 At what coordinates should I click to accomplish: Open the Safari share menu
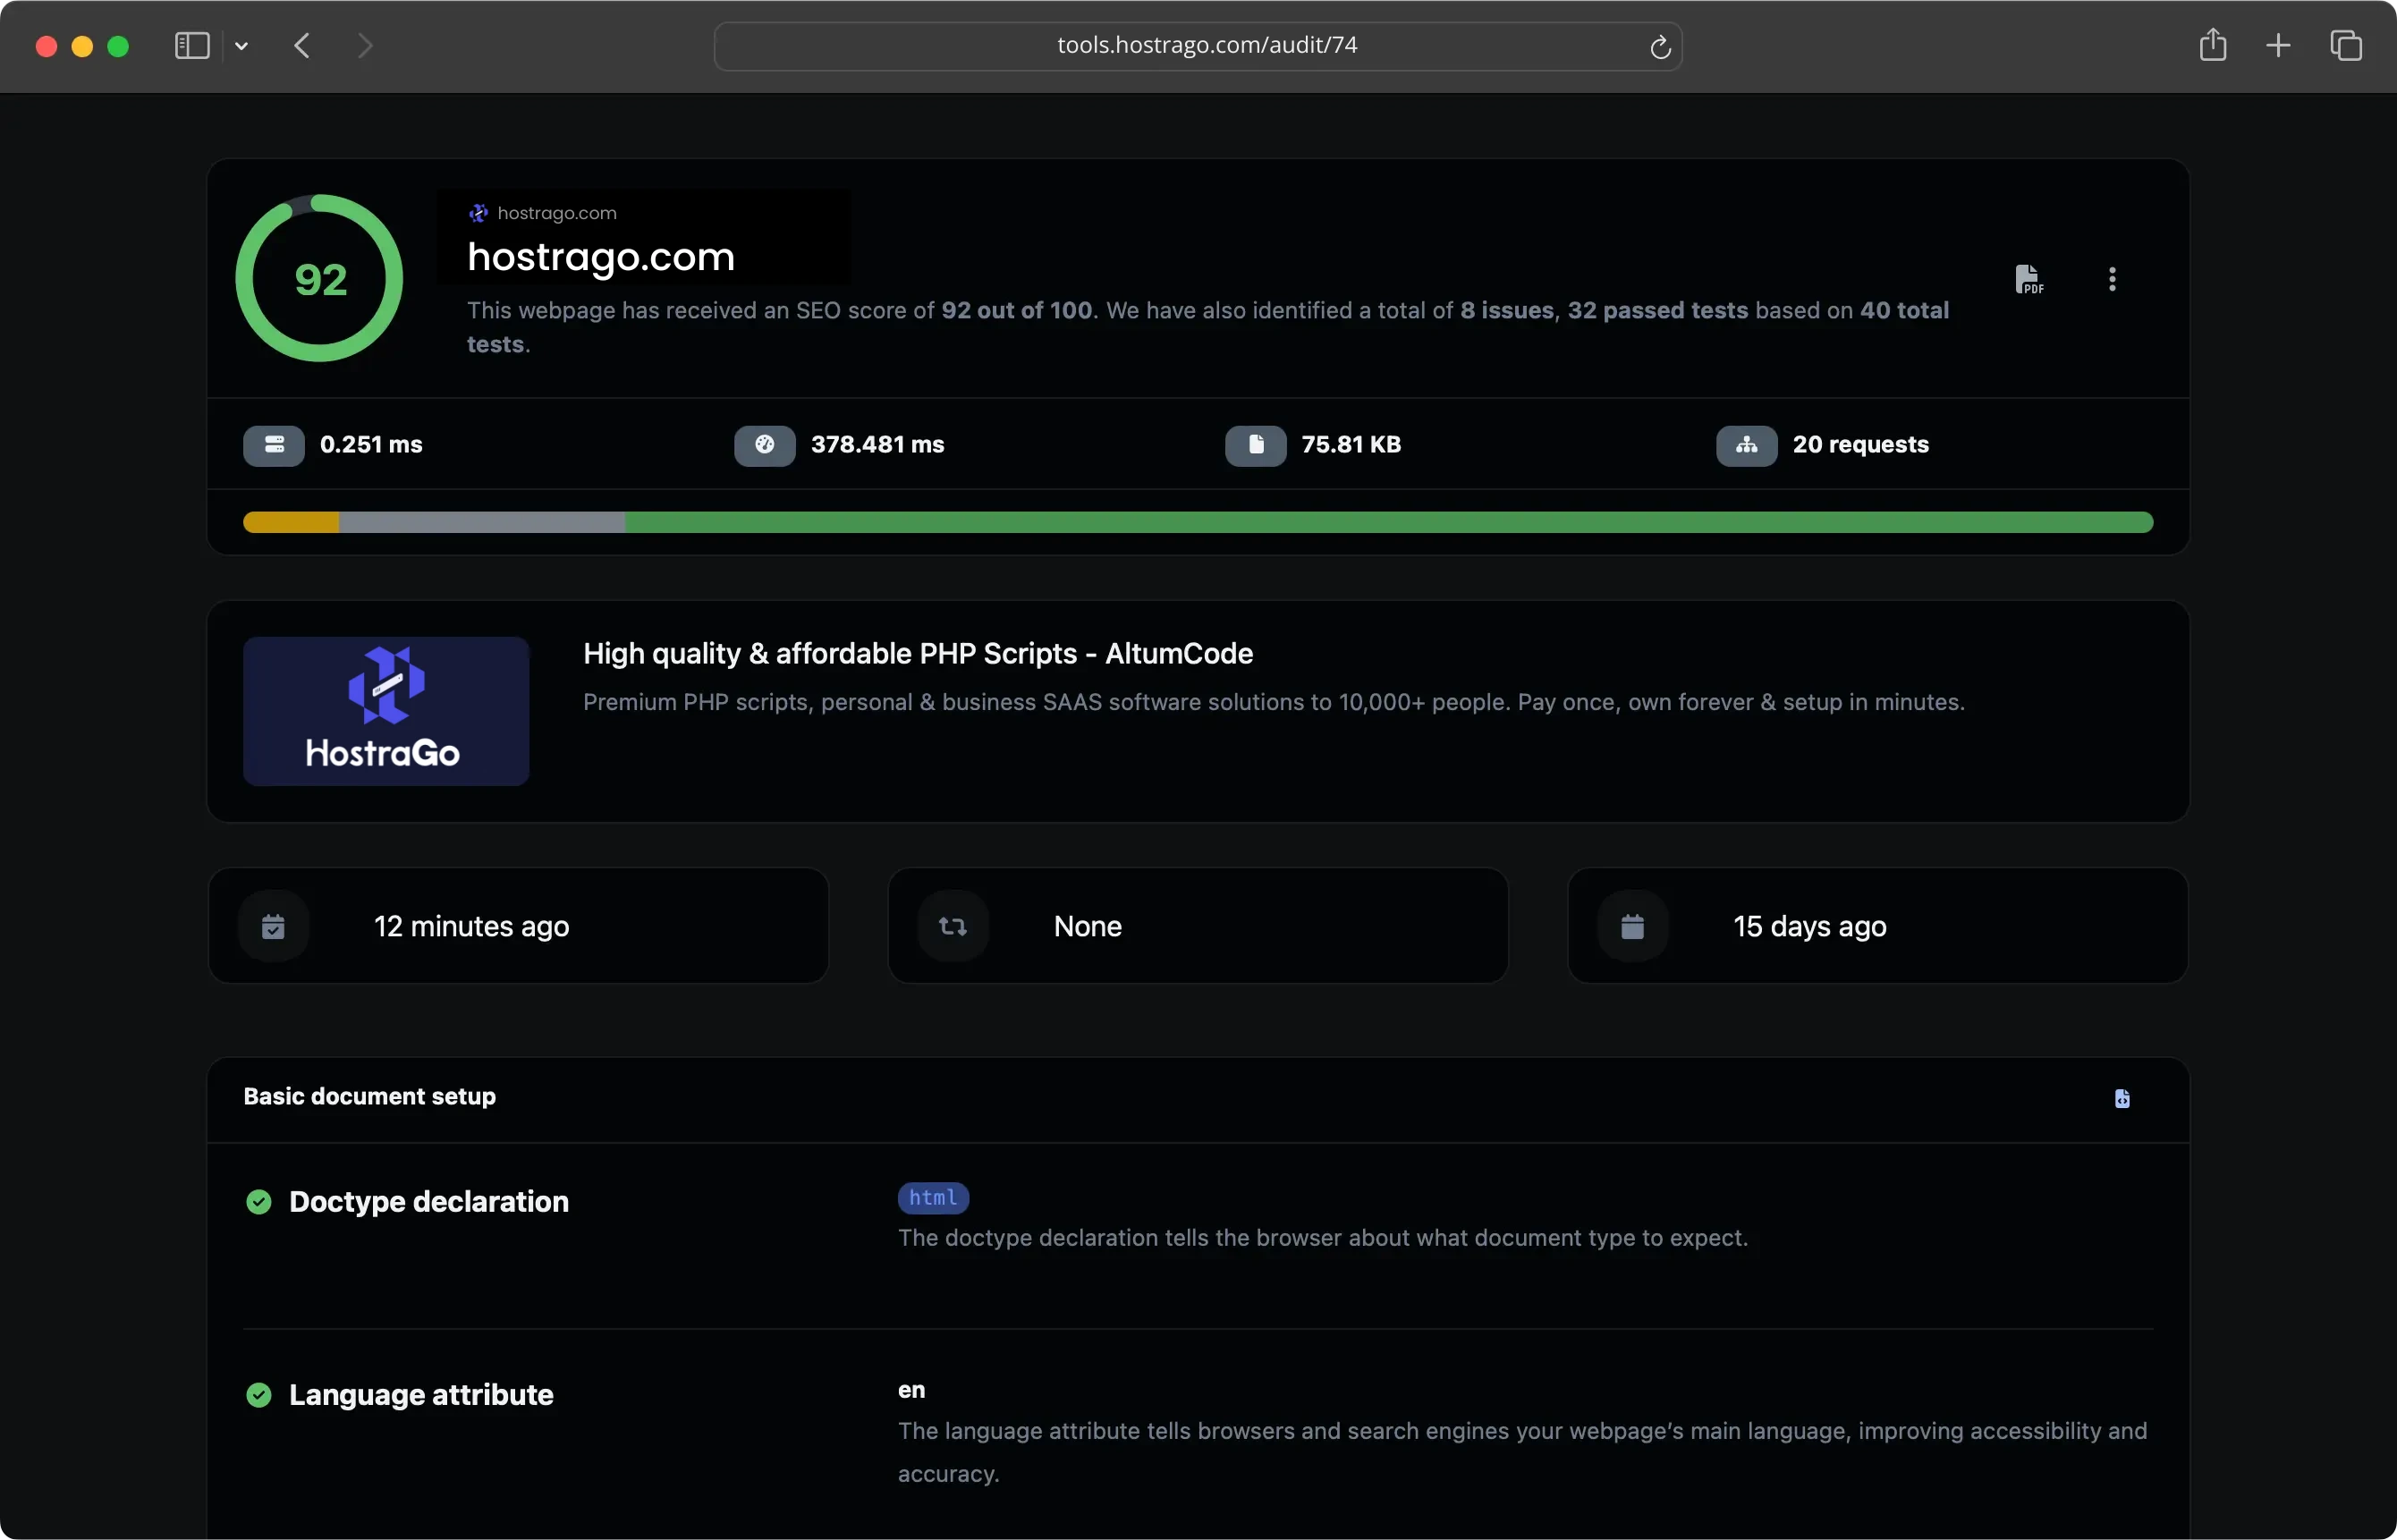click(x=2213, y=45)
